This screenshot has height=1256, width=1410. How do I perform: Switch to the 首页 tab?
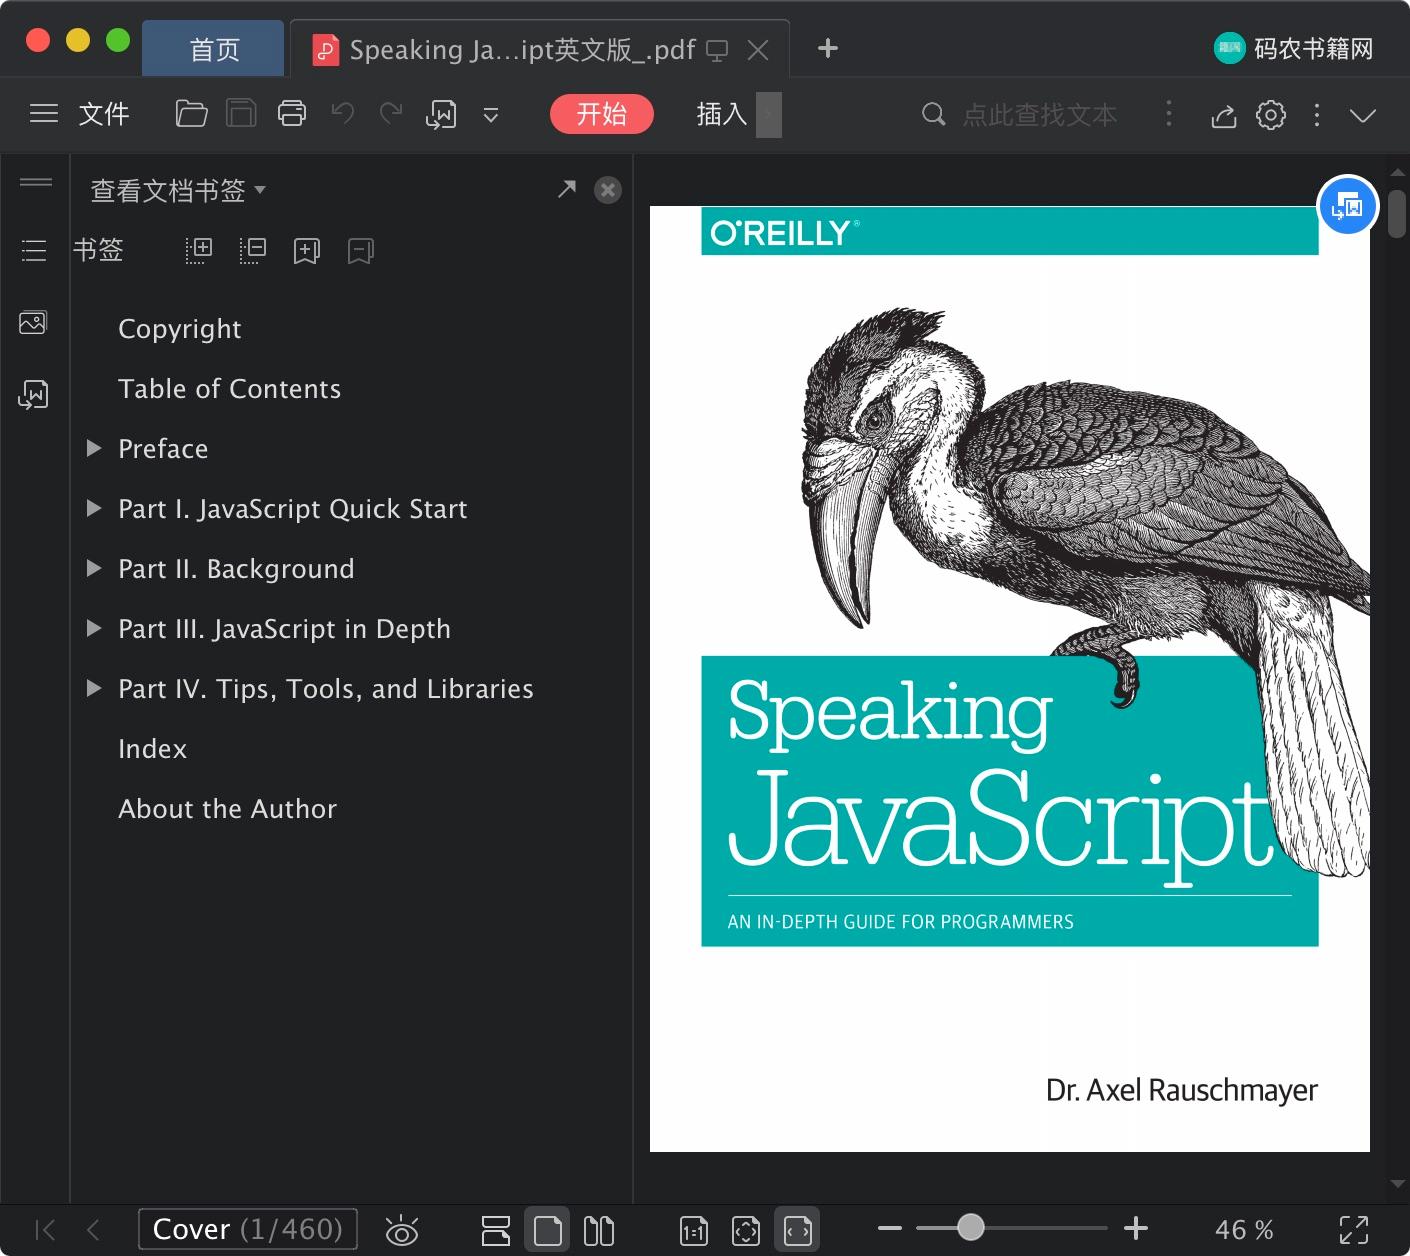[x=214, y=49]
